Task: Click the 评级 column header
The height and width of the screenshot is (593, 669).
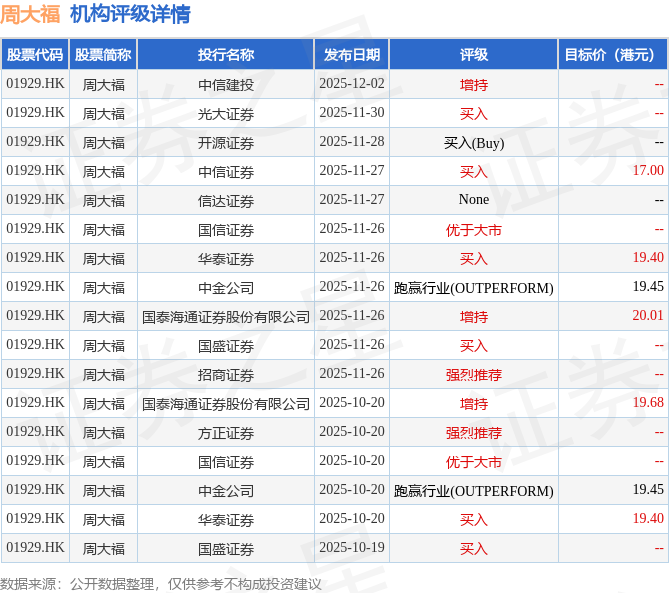Action: click(474, 54)
